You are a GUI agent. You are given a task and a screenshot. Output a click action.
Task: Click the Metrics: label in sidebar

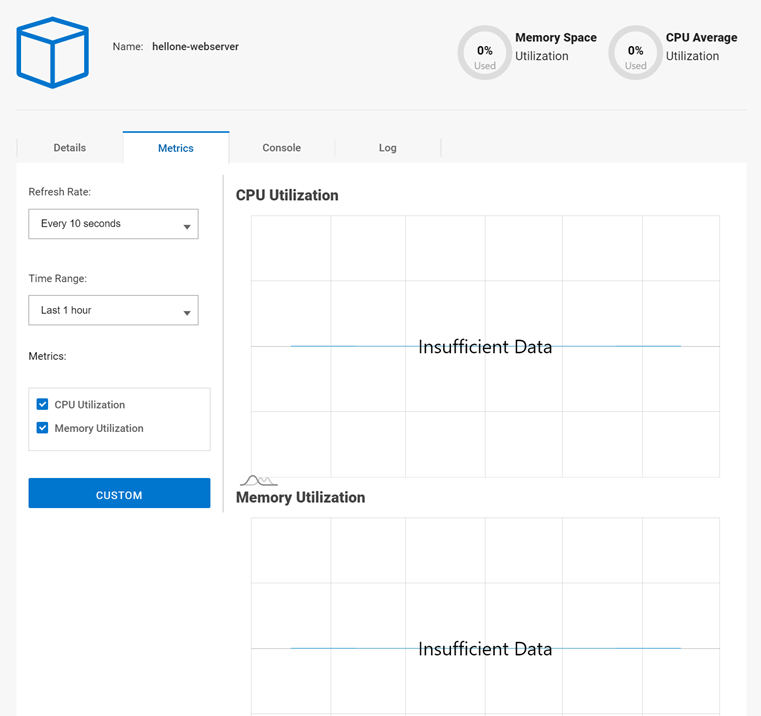[47, 356]
